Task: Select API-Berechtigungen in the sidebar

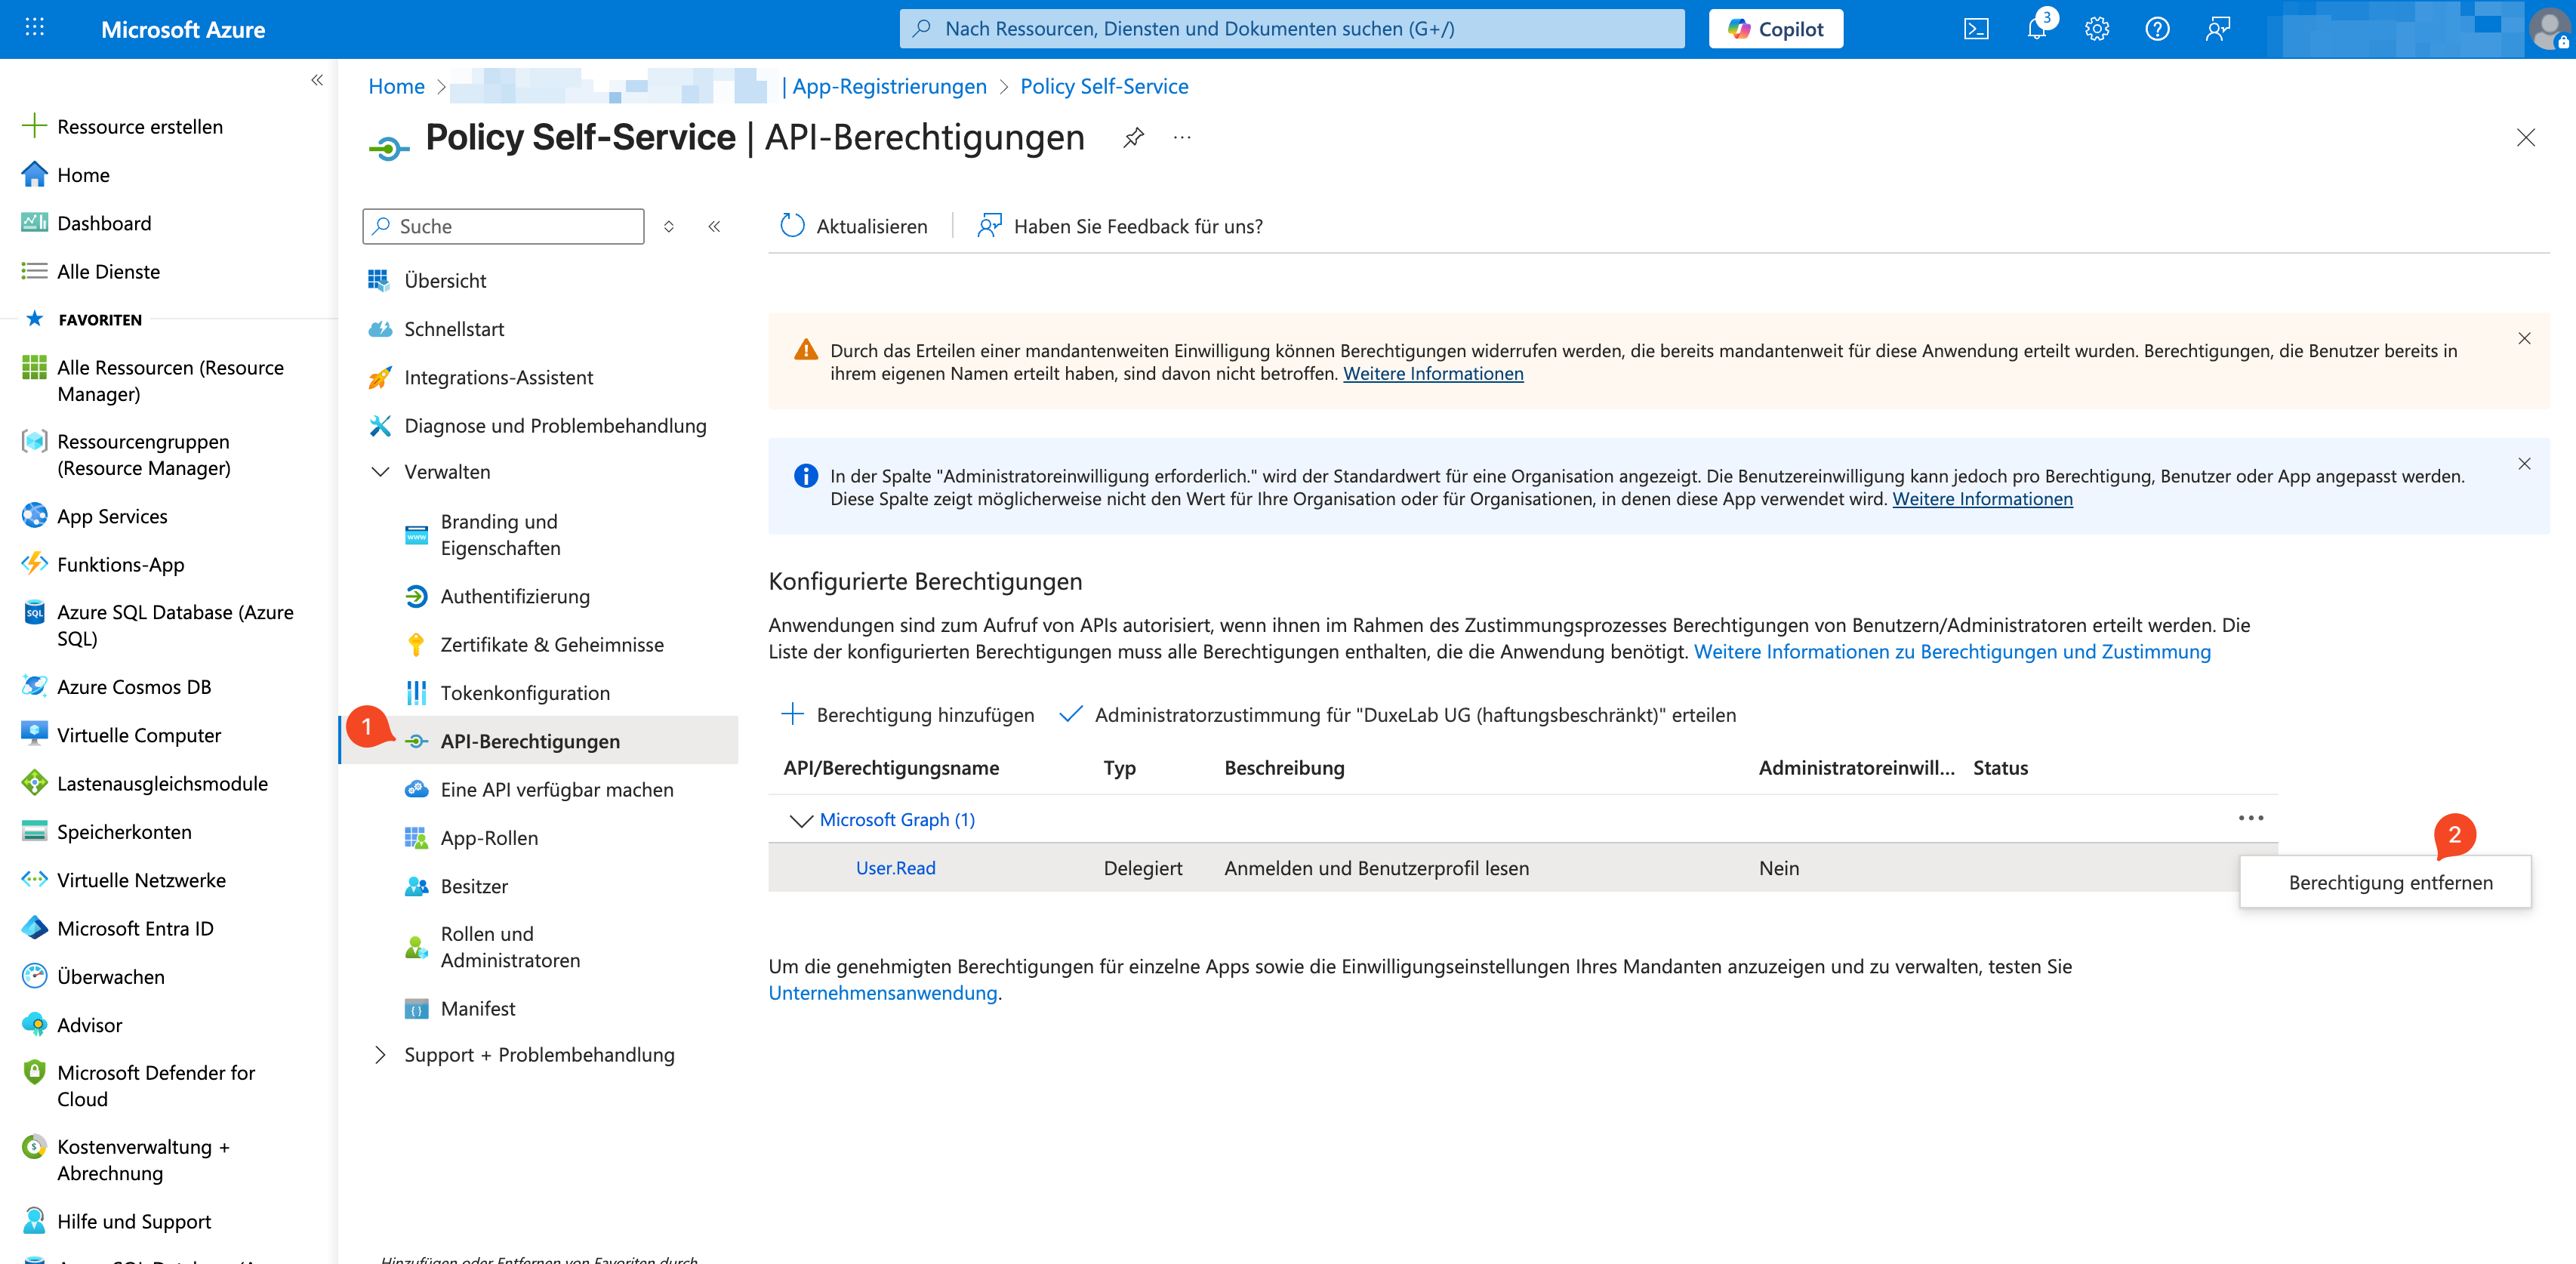Action: point(529,740)
